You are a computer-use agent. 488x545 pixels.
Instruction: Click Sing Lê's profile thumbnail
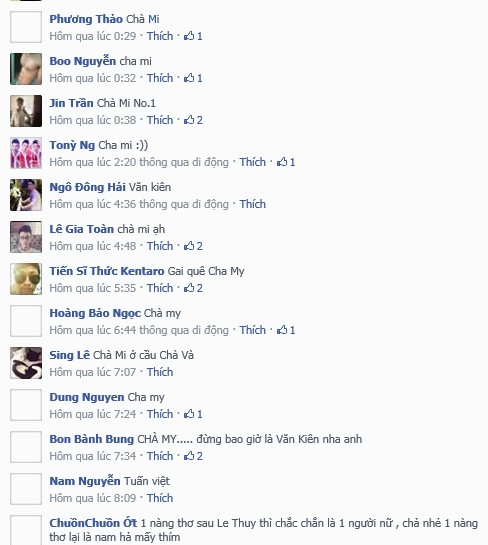[x=26, y=363]
